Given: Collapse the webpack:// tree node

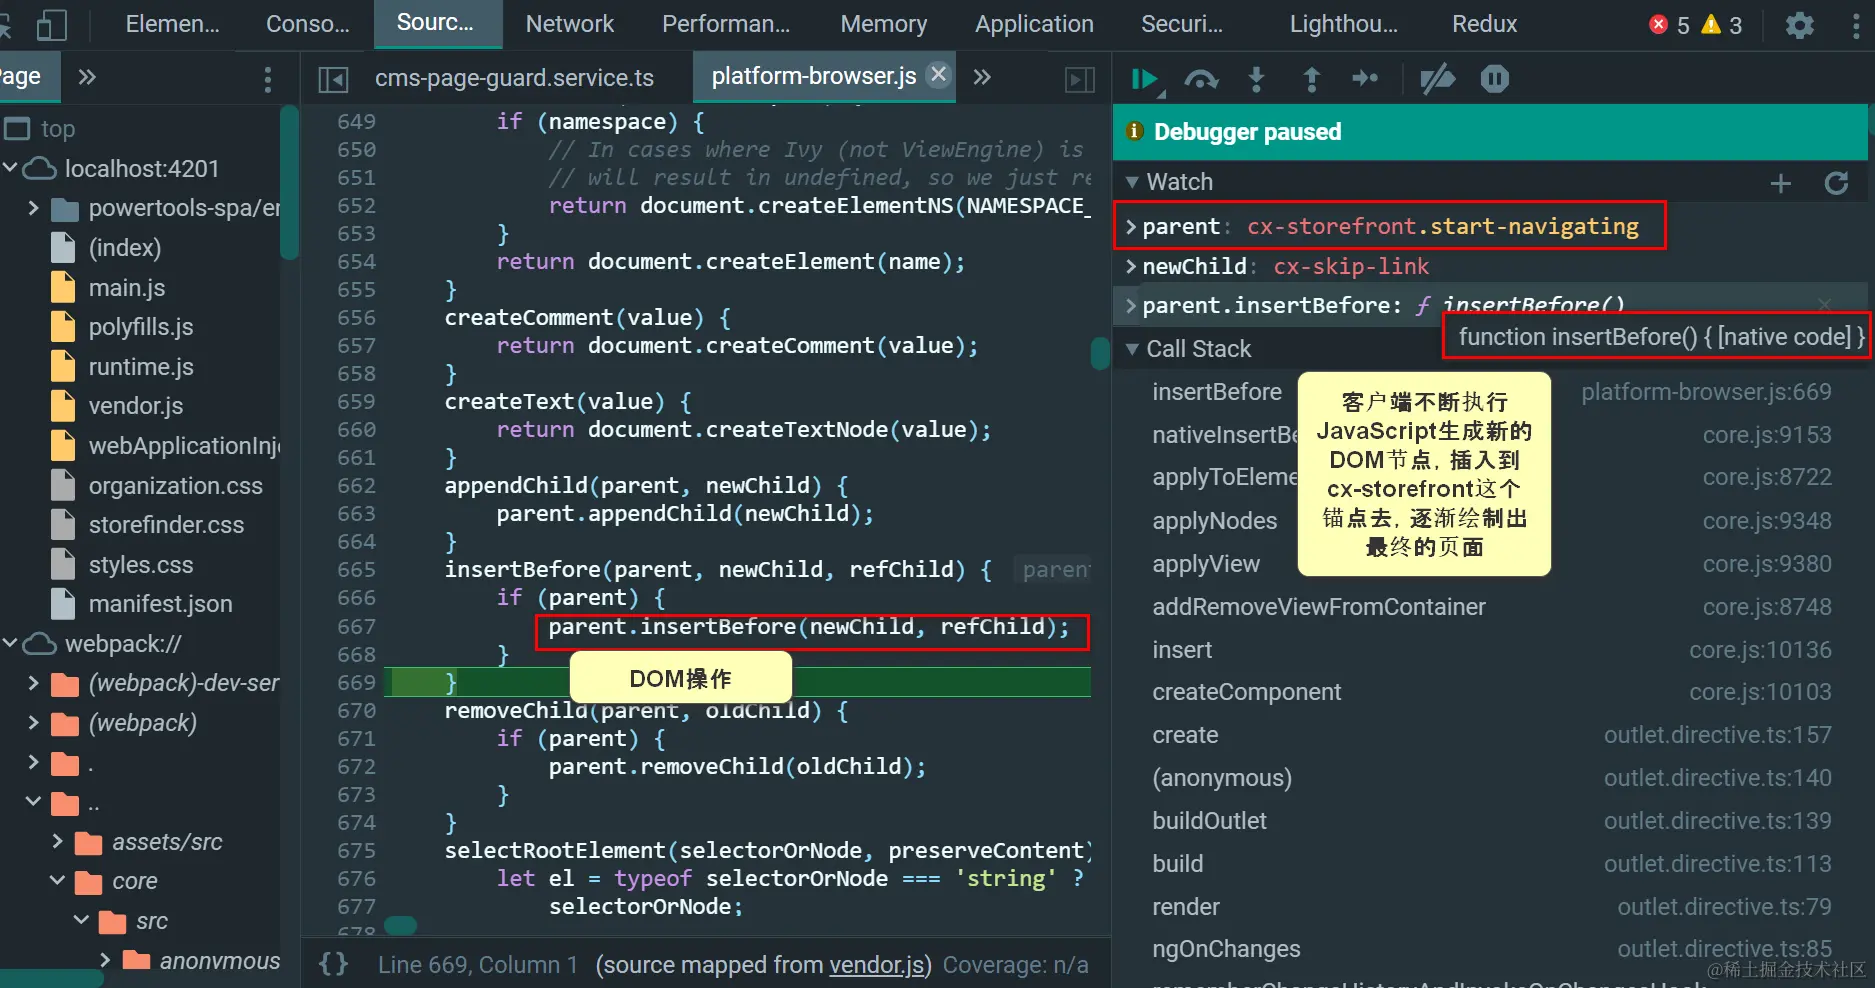Looking at the screenshot, I should (10, 643).
